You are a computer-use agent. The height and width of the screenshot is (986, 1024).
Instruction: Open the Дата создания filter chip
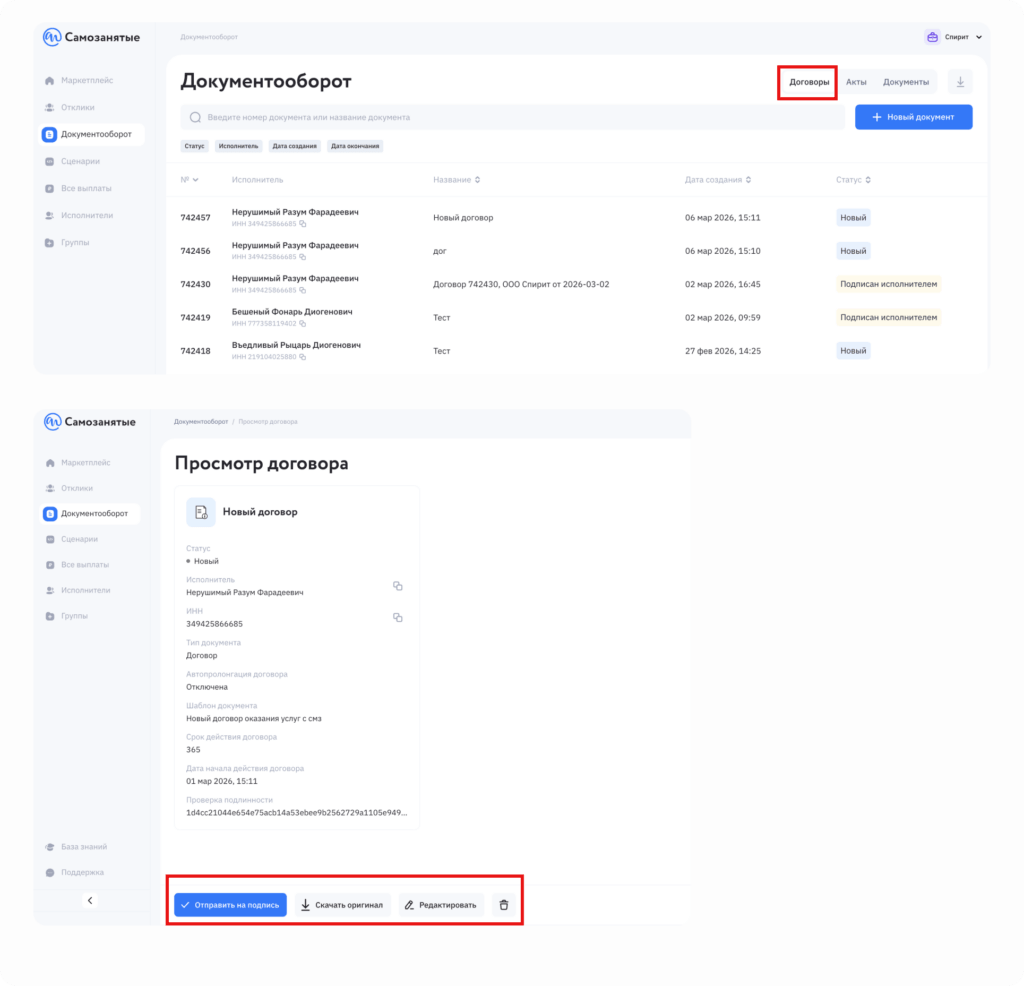click(294, 146)
